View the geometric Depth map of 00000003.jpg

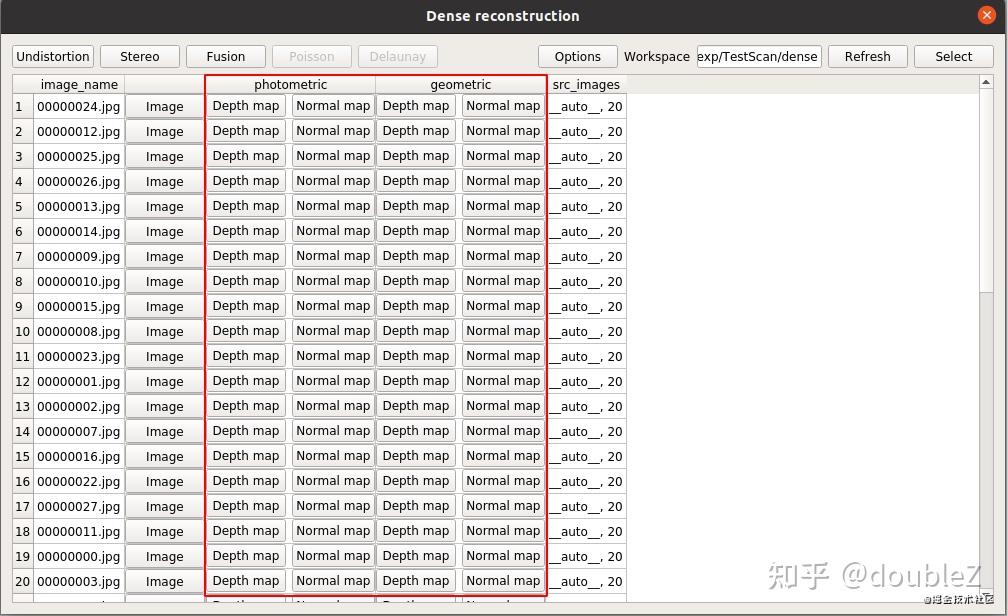[x=415, y=581]
